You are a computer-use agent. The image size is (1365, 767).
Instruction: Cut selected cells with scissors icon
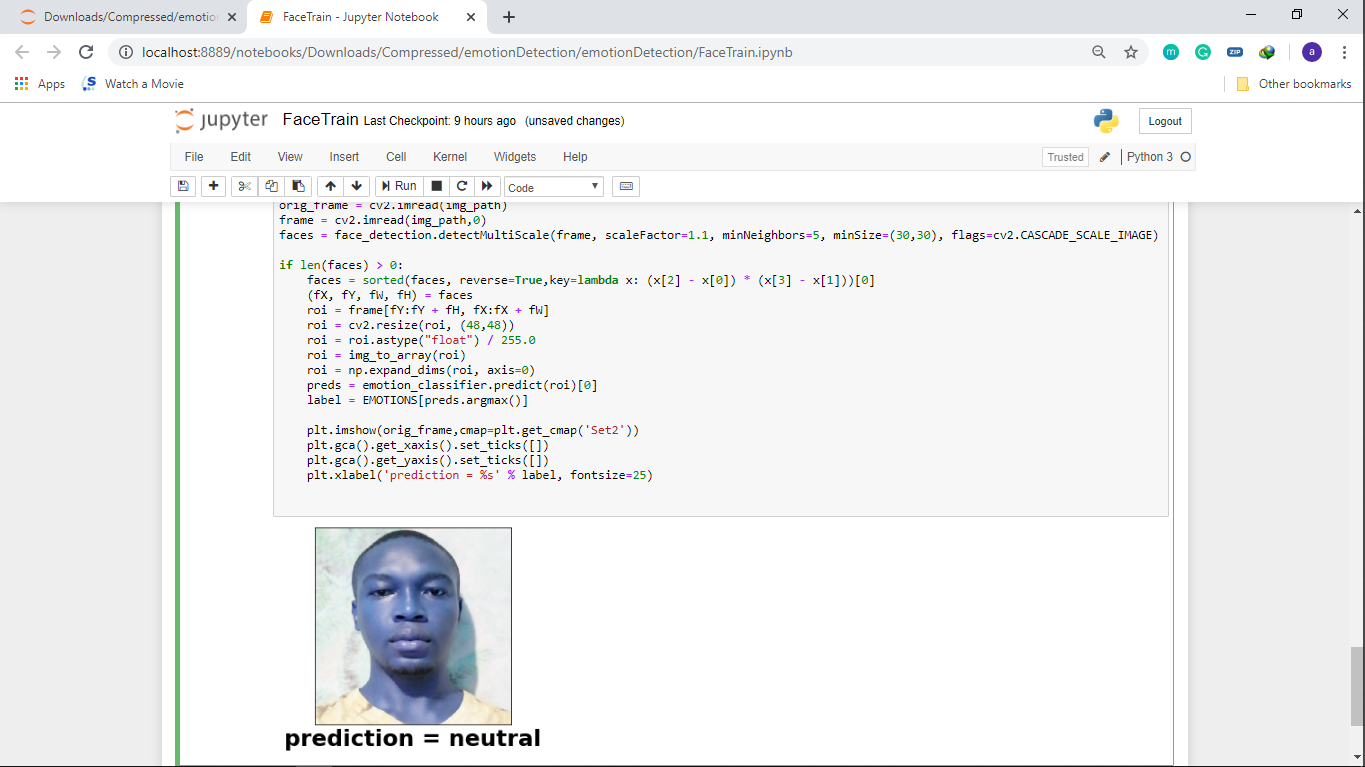pos(244,186)
